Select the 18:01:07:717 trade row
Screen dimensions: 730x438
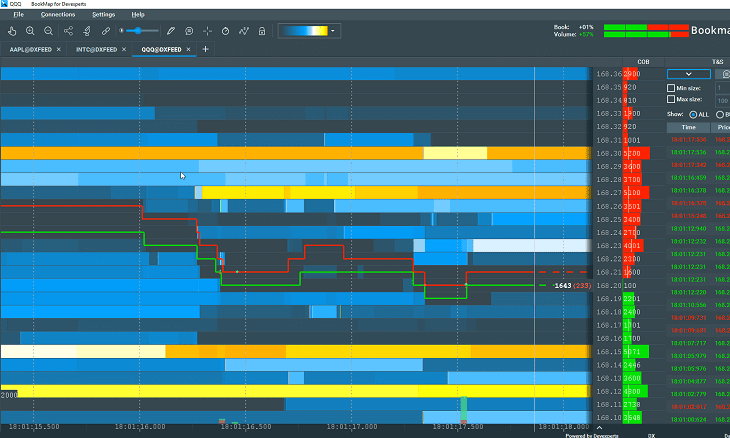pos(698,343)
